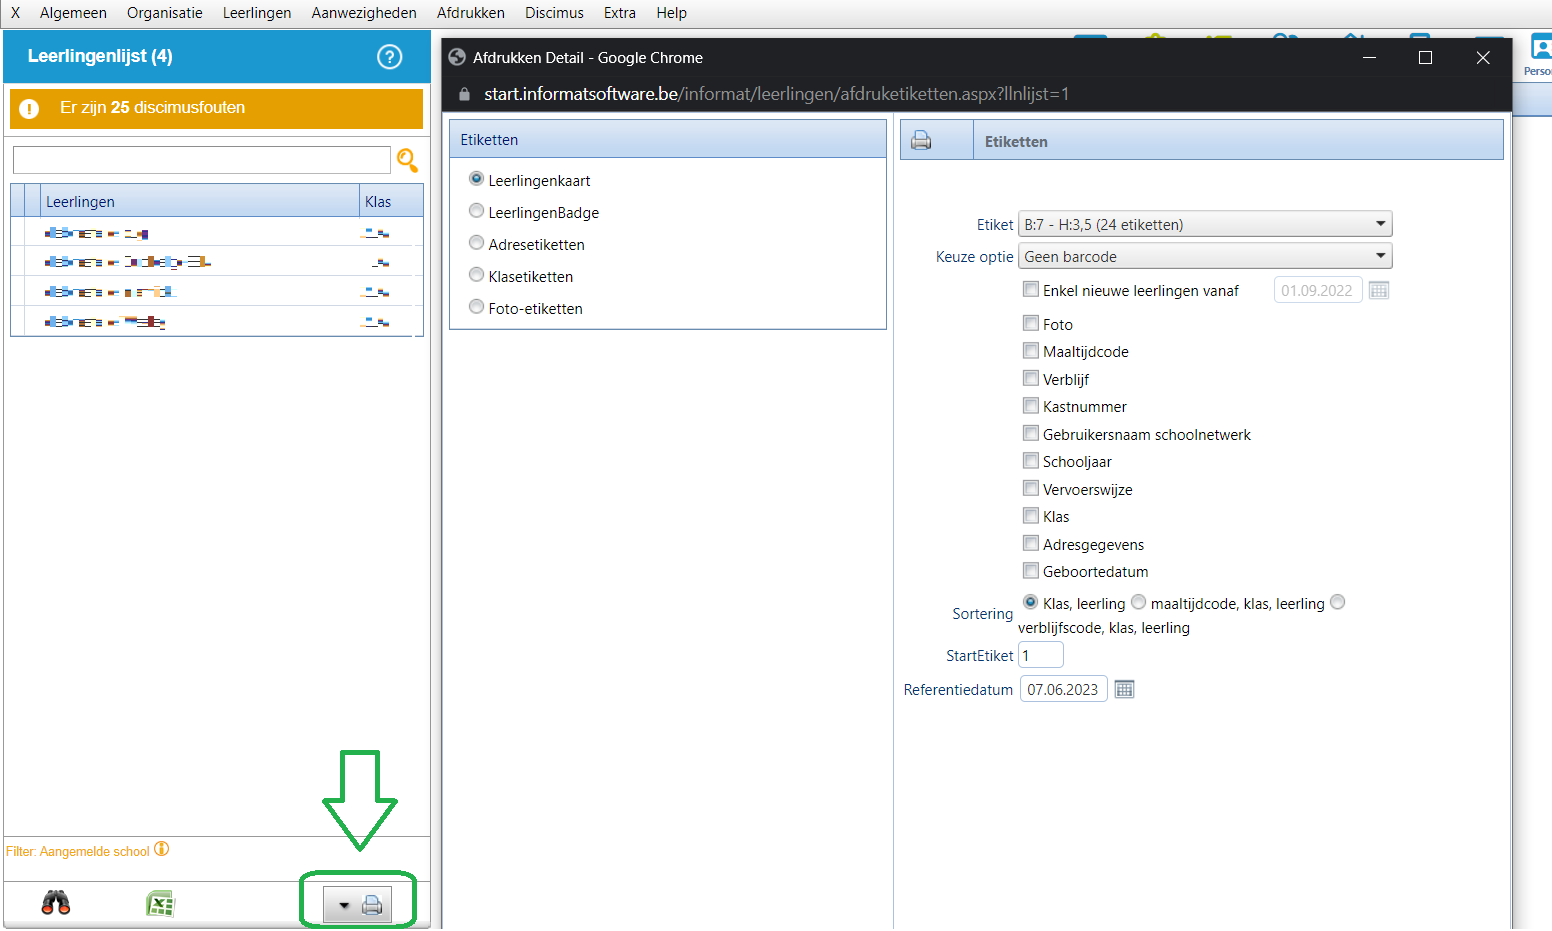This screenshot has width=1552, height=931.
Task: Click the Klas column header
Action: click(x=379, y=201)
